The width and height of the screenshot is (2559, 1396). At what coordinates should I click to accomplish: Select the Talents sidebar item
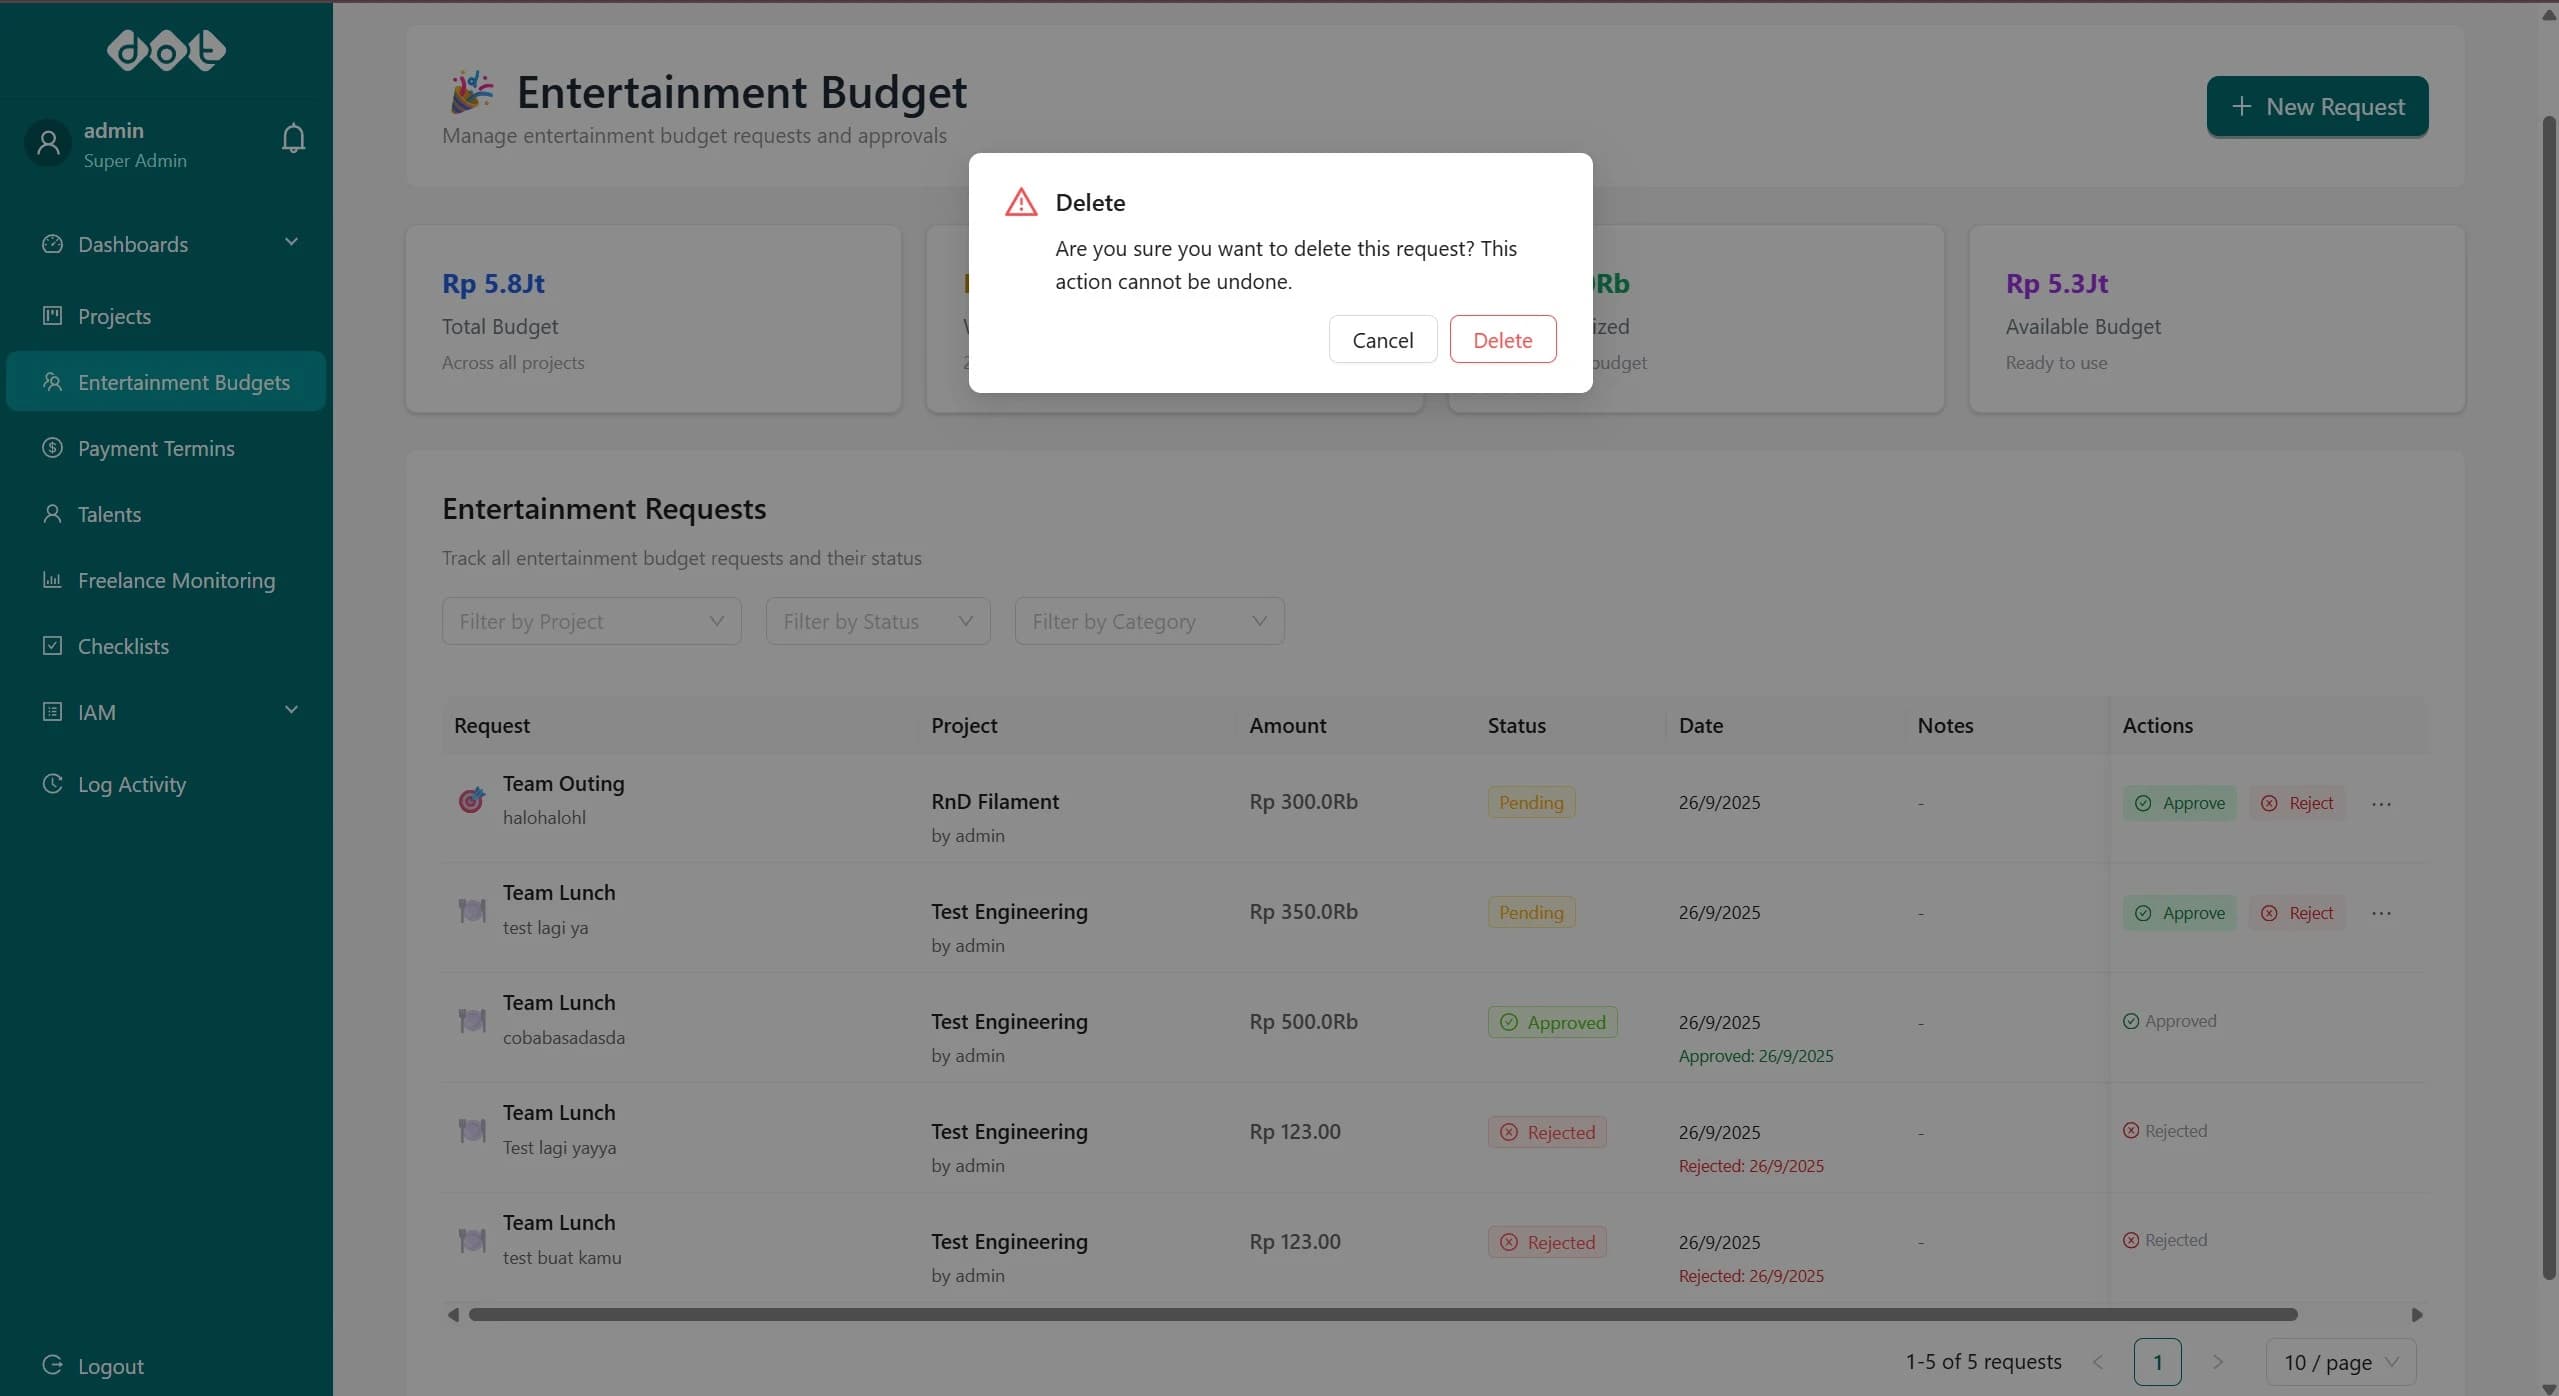coord(109,514)
